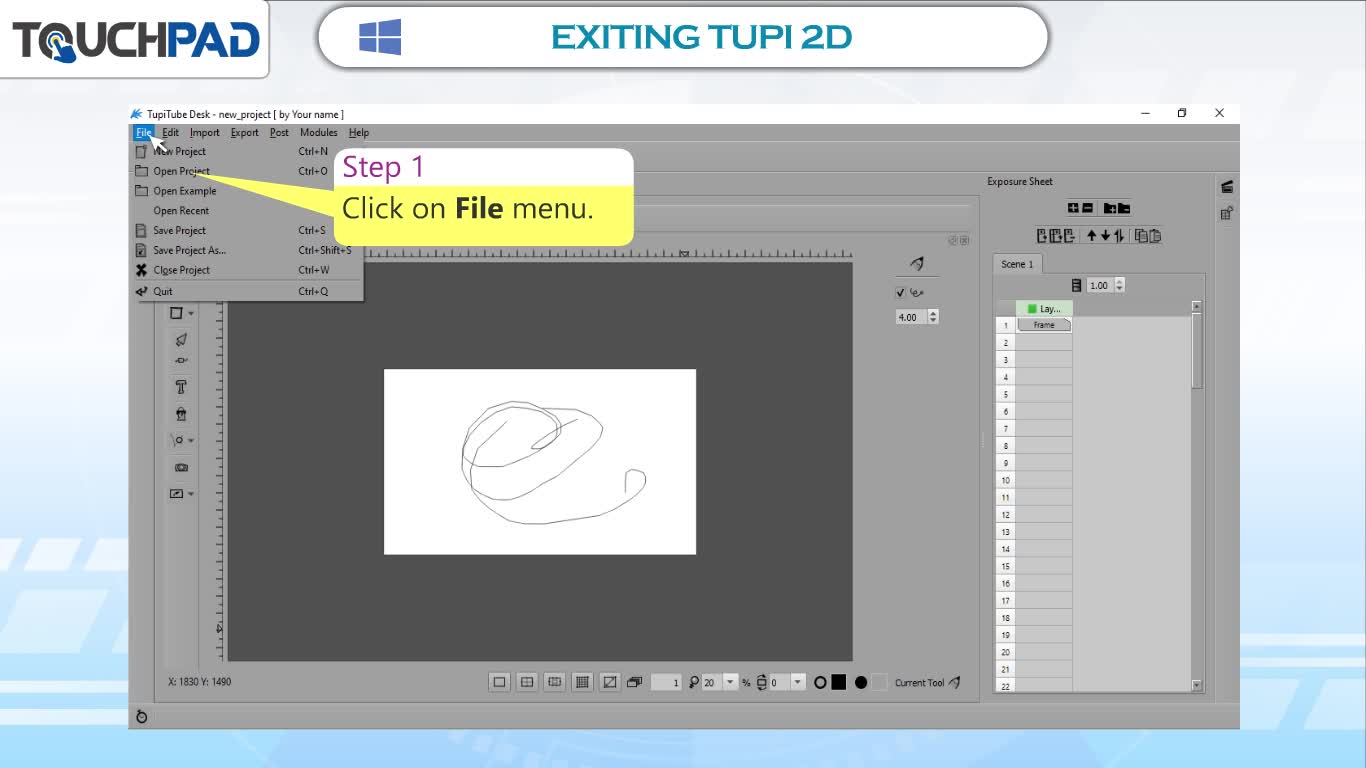Switch to the Scene 1 tab
The height and width of the screenshot is (768, 1366).
click(1018, 264)
